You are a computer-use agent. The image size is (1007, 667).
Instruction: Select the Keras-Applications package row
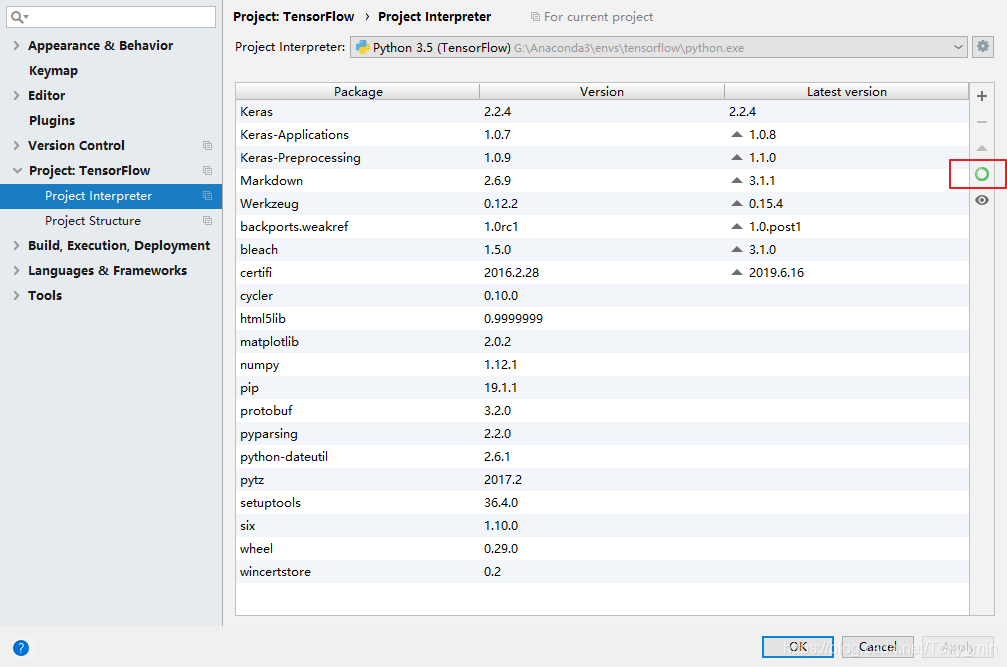pos(602,135)
